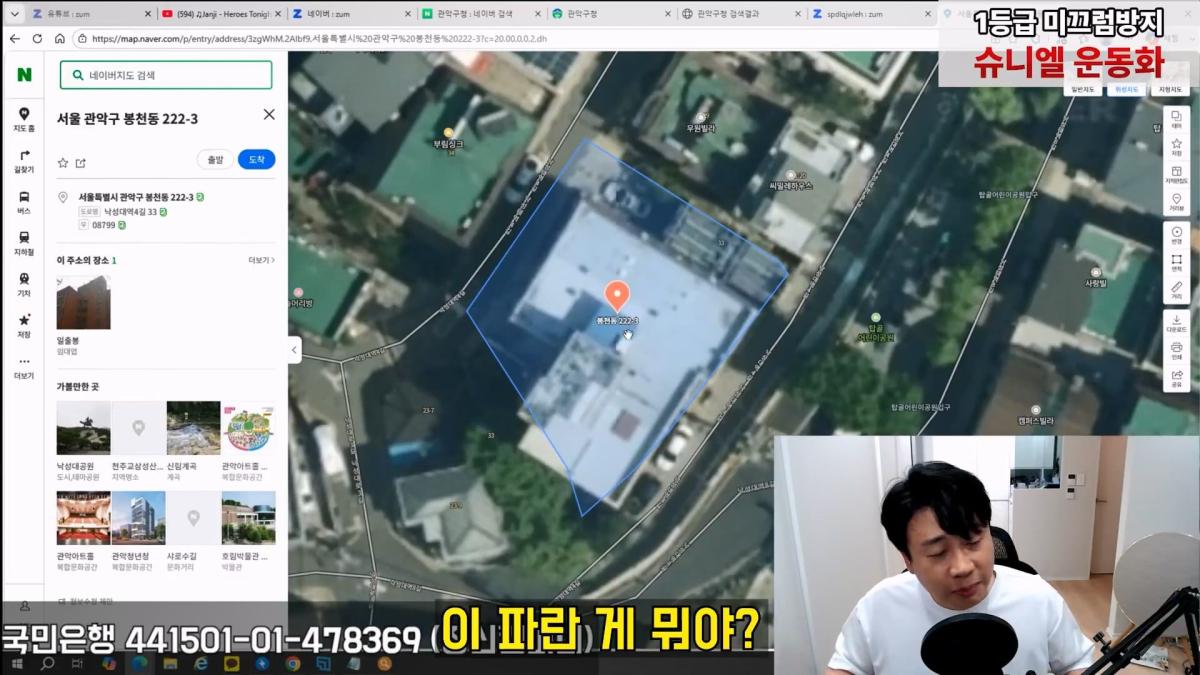Screen dimensions: 1200x675
Task: Open KakaoTalk from the Windows taskbar
Action: tap(231, 662)
